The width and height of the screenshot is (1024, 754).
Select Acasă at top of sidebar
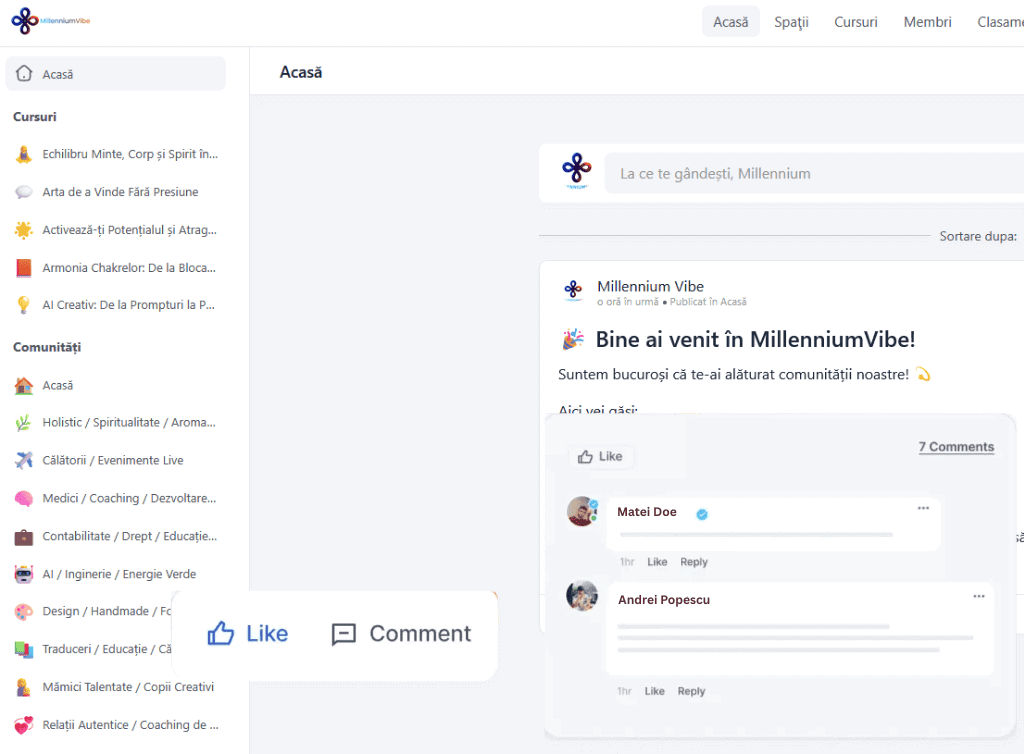coord(115,74)
